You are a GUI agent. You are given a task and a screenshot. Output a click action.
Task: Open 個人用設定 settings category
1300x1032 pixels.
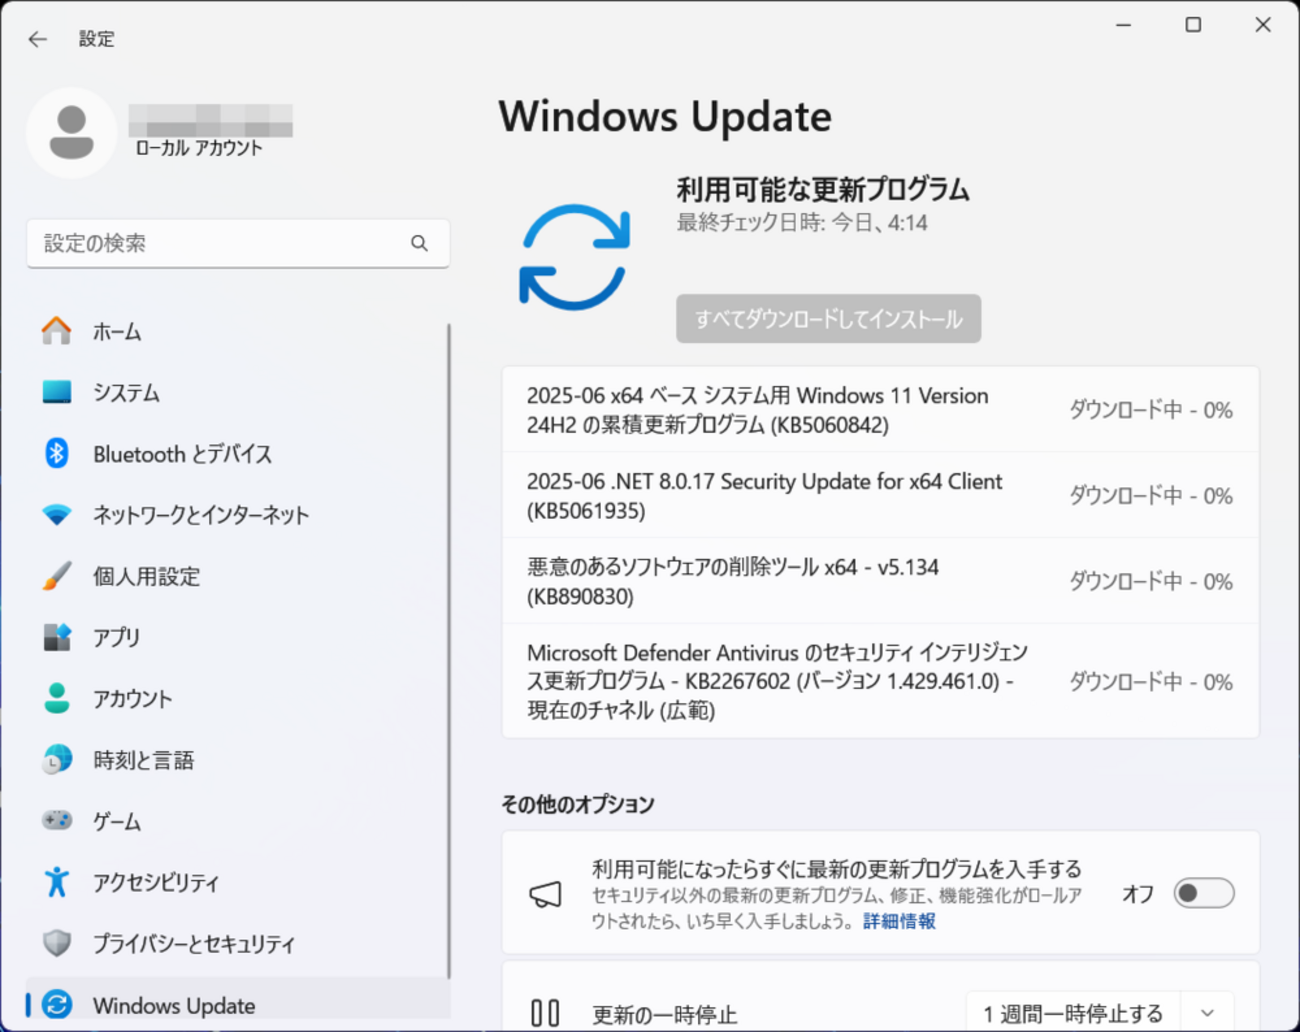click(x=238, y=576)
